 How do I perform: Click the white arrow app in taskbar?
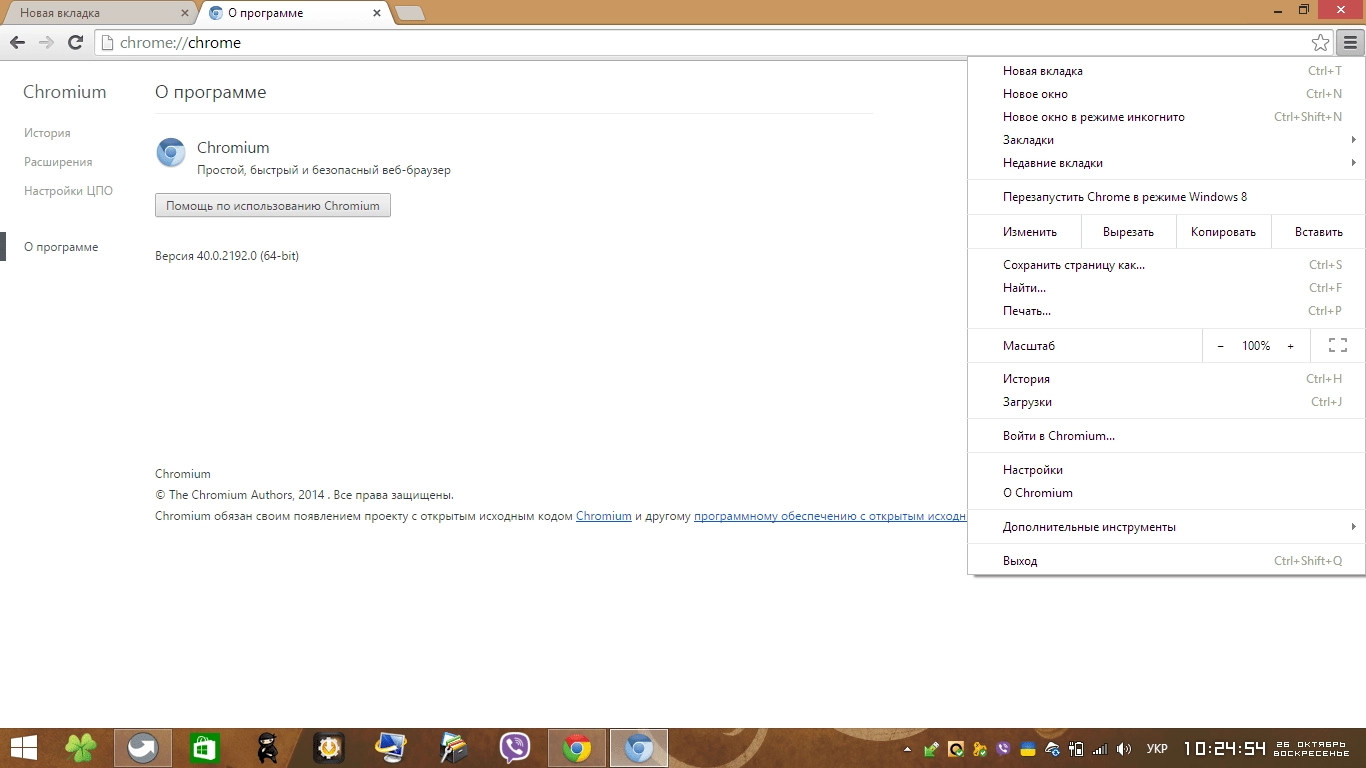pos(143,748)
